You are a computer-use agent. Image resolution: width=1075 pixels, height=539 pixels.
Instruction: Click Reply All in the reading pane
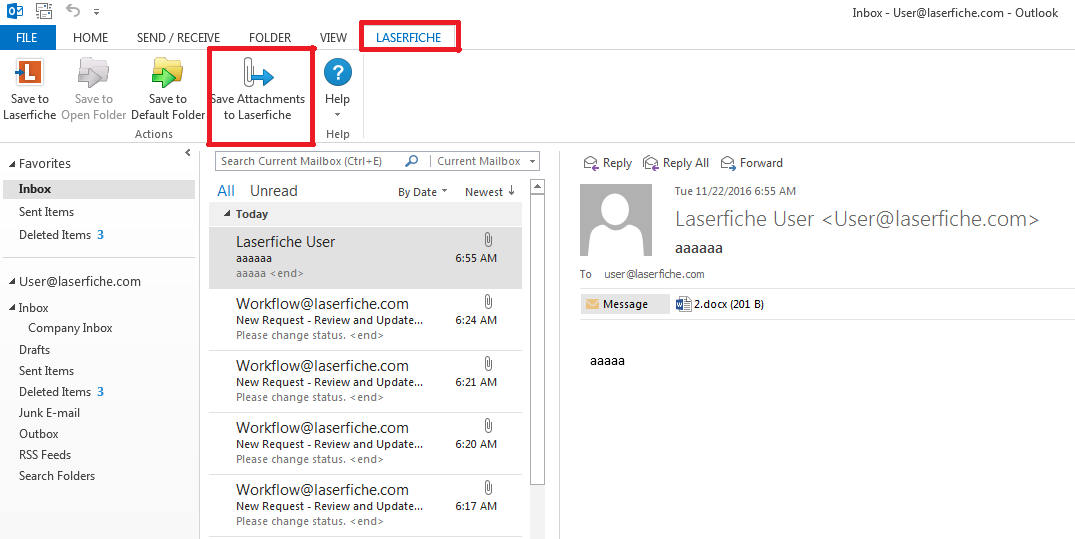coord(676,163)
